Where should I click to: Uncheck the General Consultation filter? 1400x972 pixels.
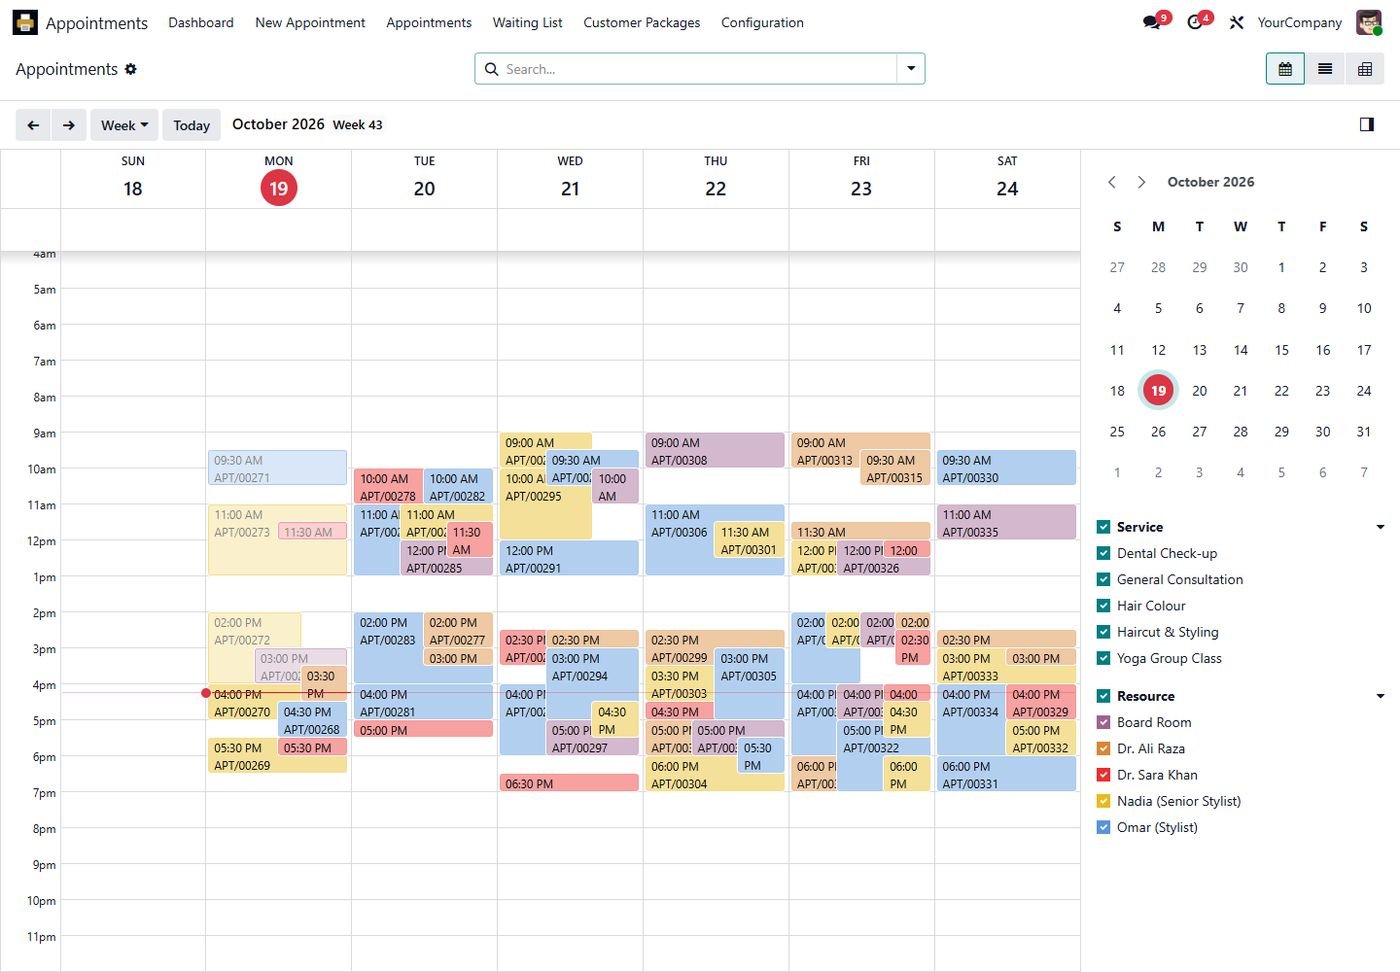(1103, 579)
